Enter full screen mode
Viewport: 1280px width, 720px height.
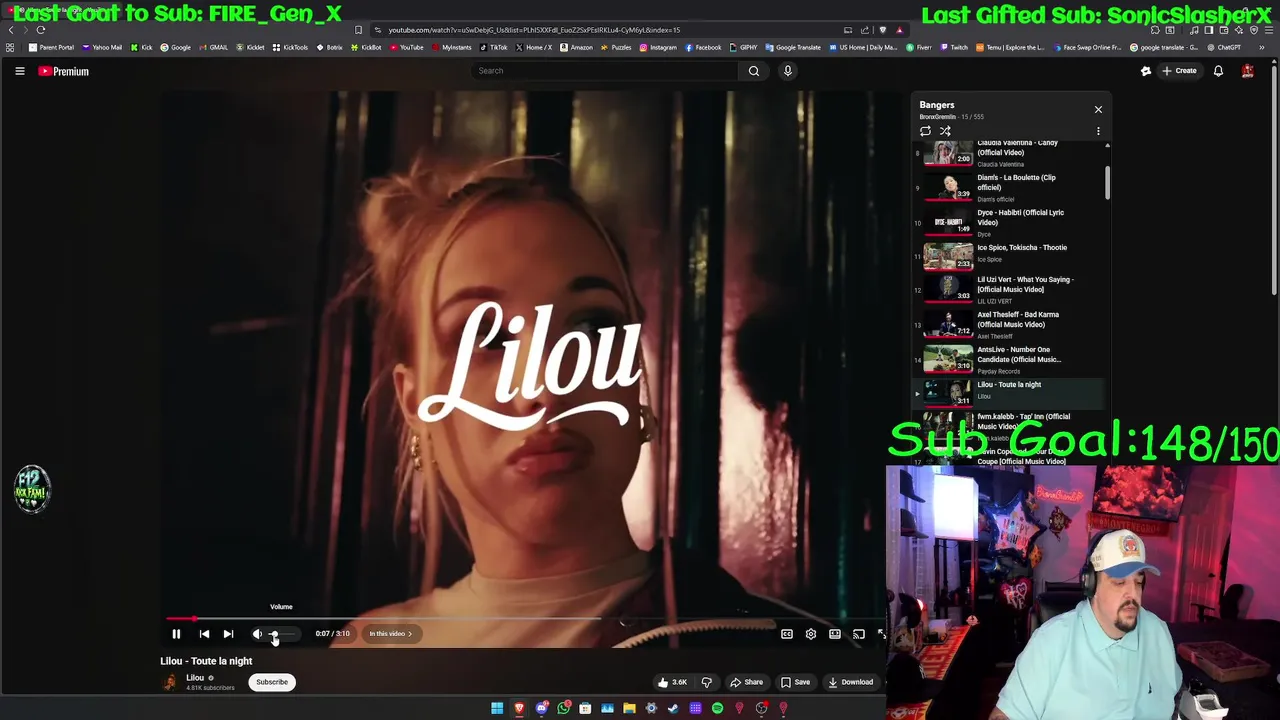click(881, 633)
